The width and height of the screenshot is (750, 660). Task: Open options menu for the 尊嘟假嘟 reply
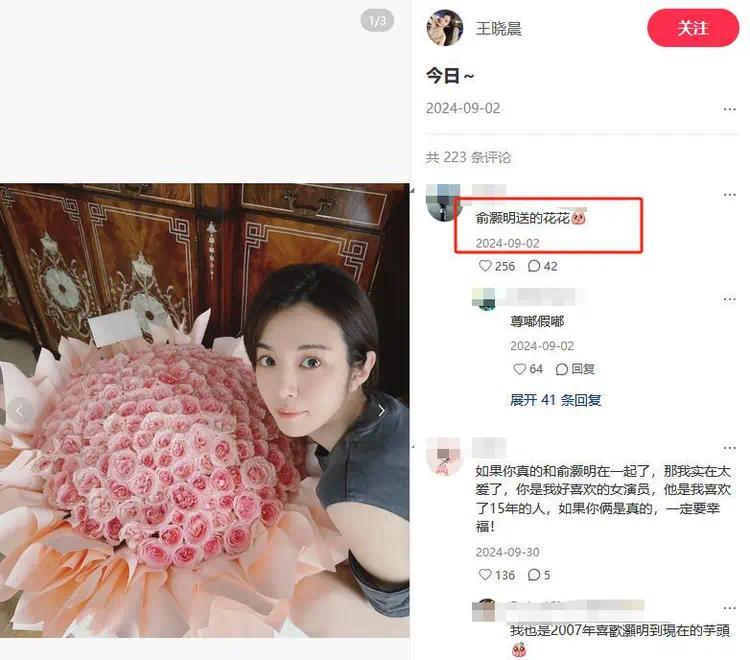pos(729,299)
